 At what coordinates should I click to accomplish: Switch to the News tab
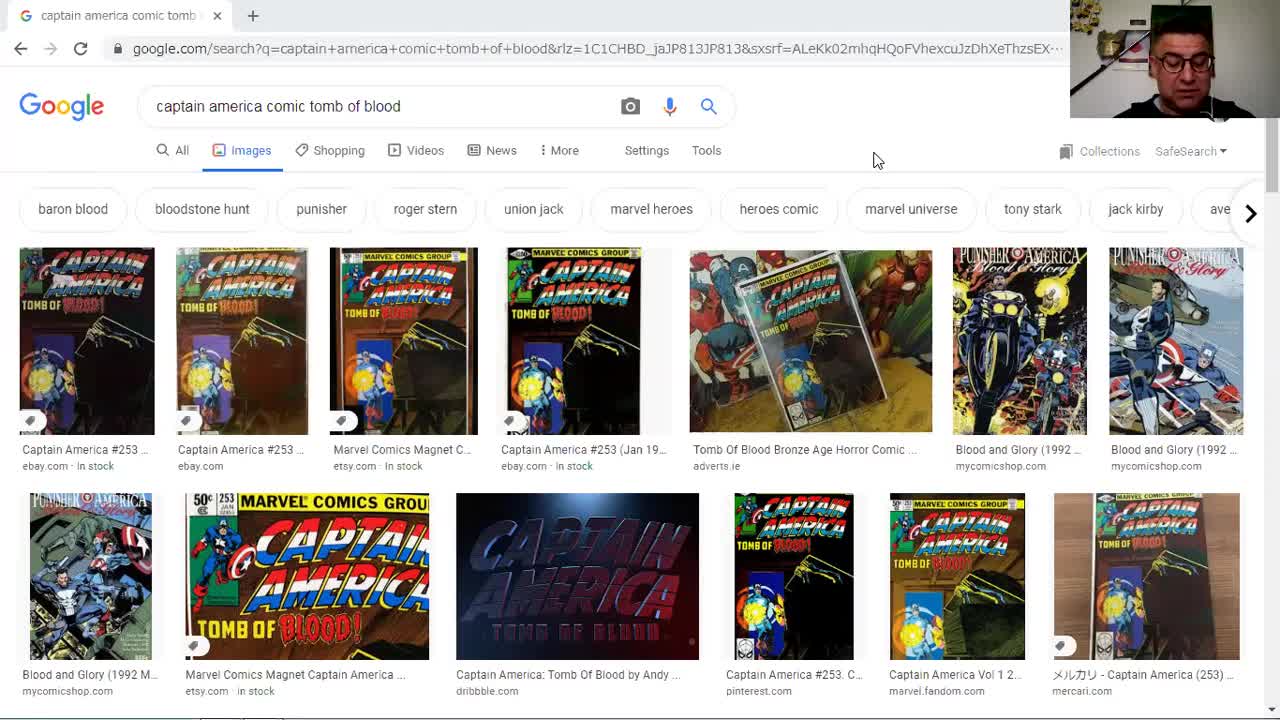tap(492, 150)
